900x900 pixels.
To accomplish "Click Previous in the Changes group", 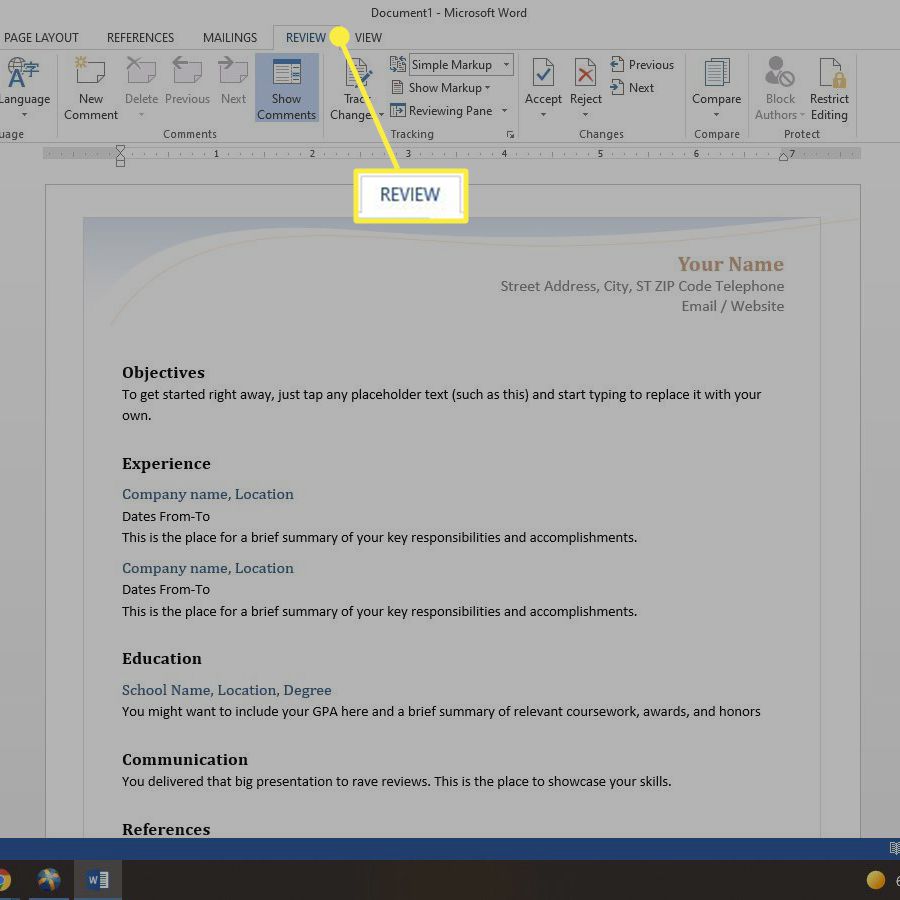I will coord(643,64).
